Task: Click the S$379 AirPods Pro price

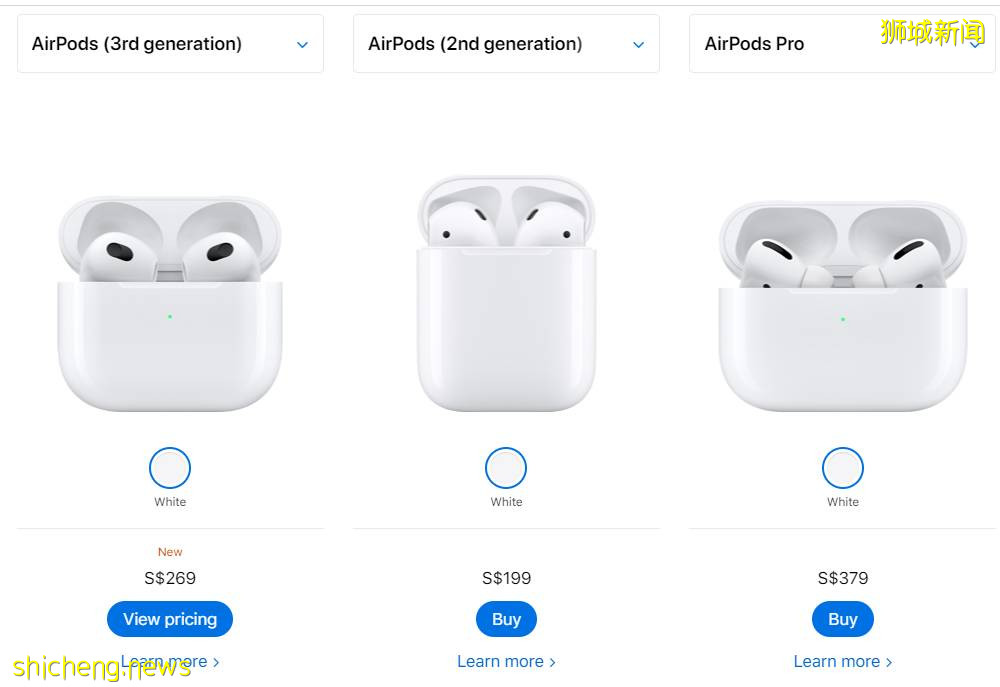Action: click(x=843, y=578)
